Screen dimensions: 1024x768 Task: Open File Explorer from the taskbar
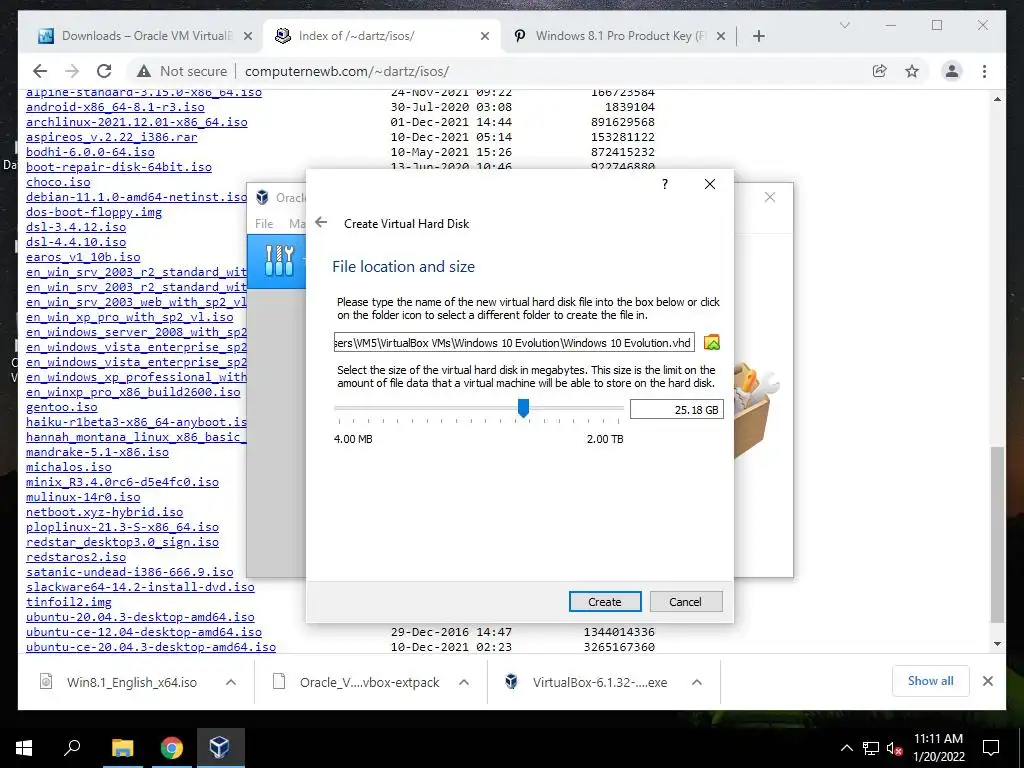coord(122,748)
